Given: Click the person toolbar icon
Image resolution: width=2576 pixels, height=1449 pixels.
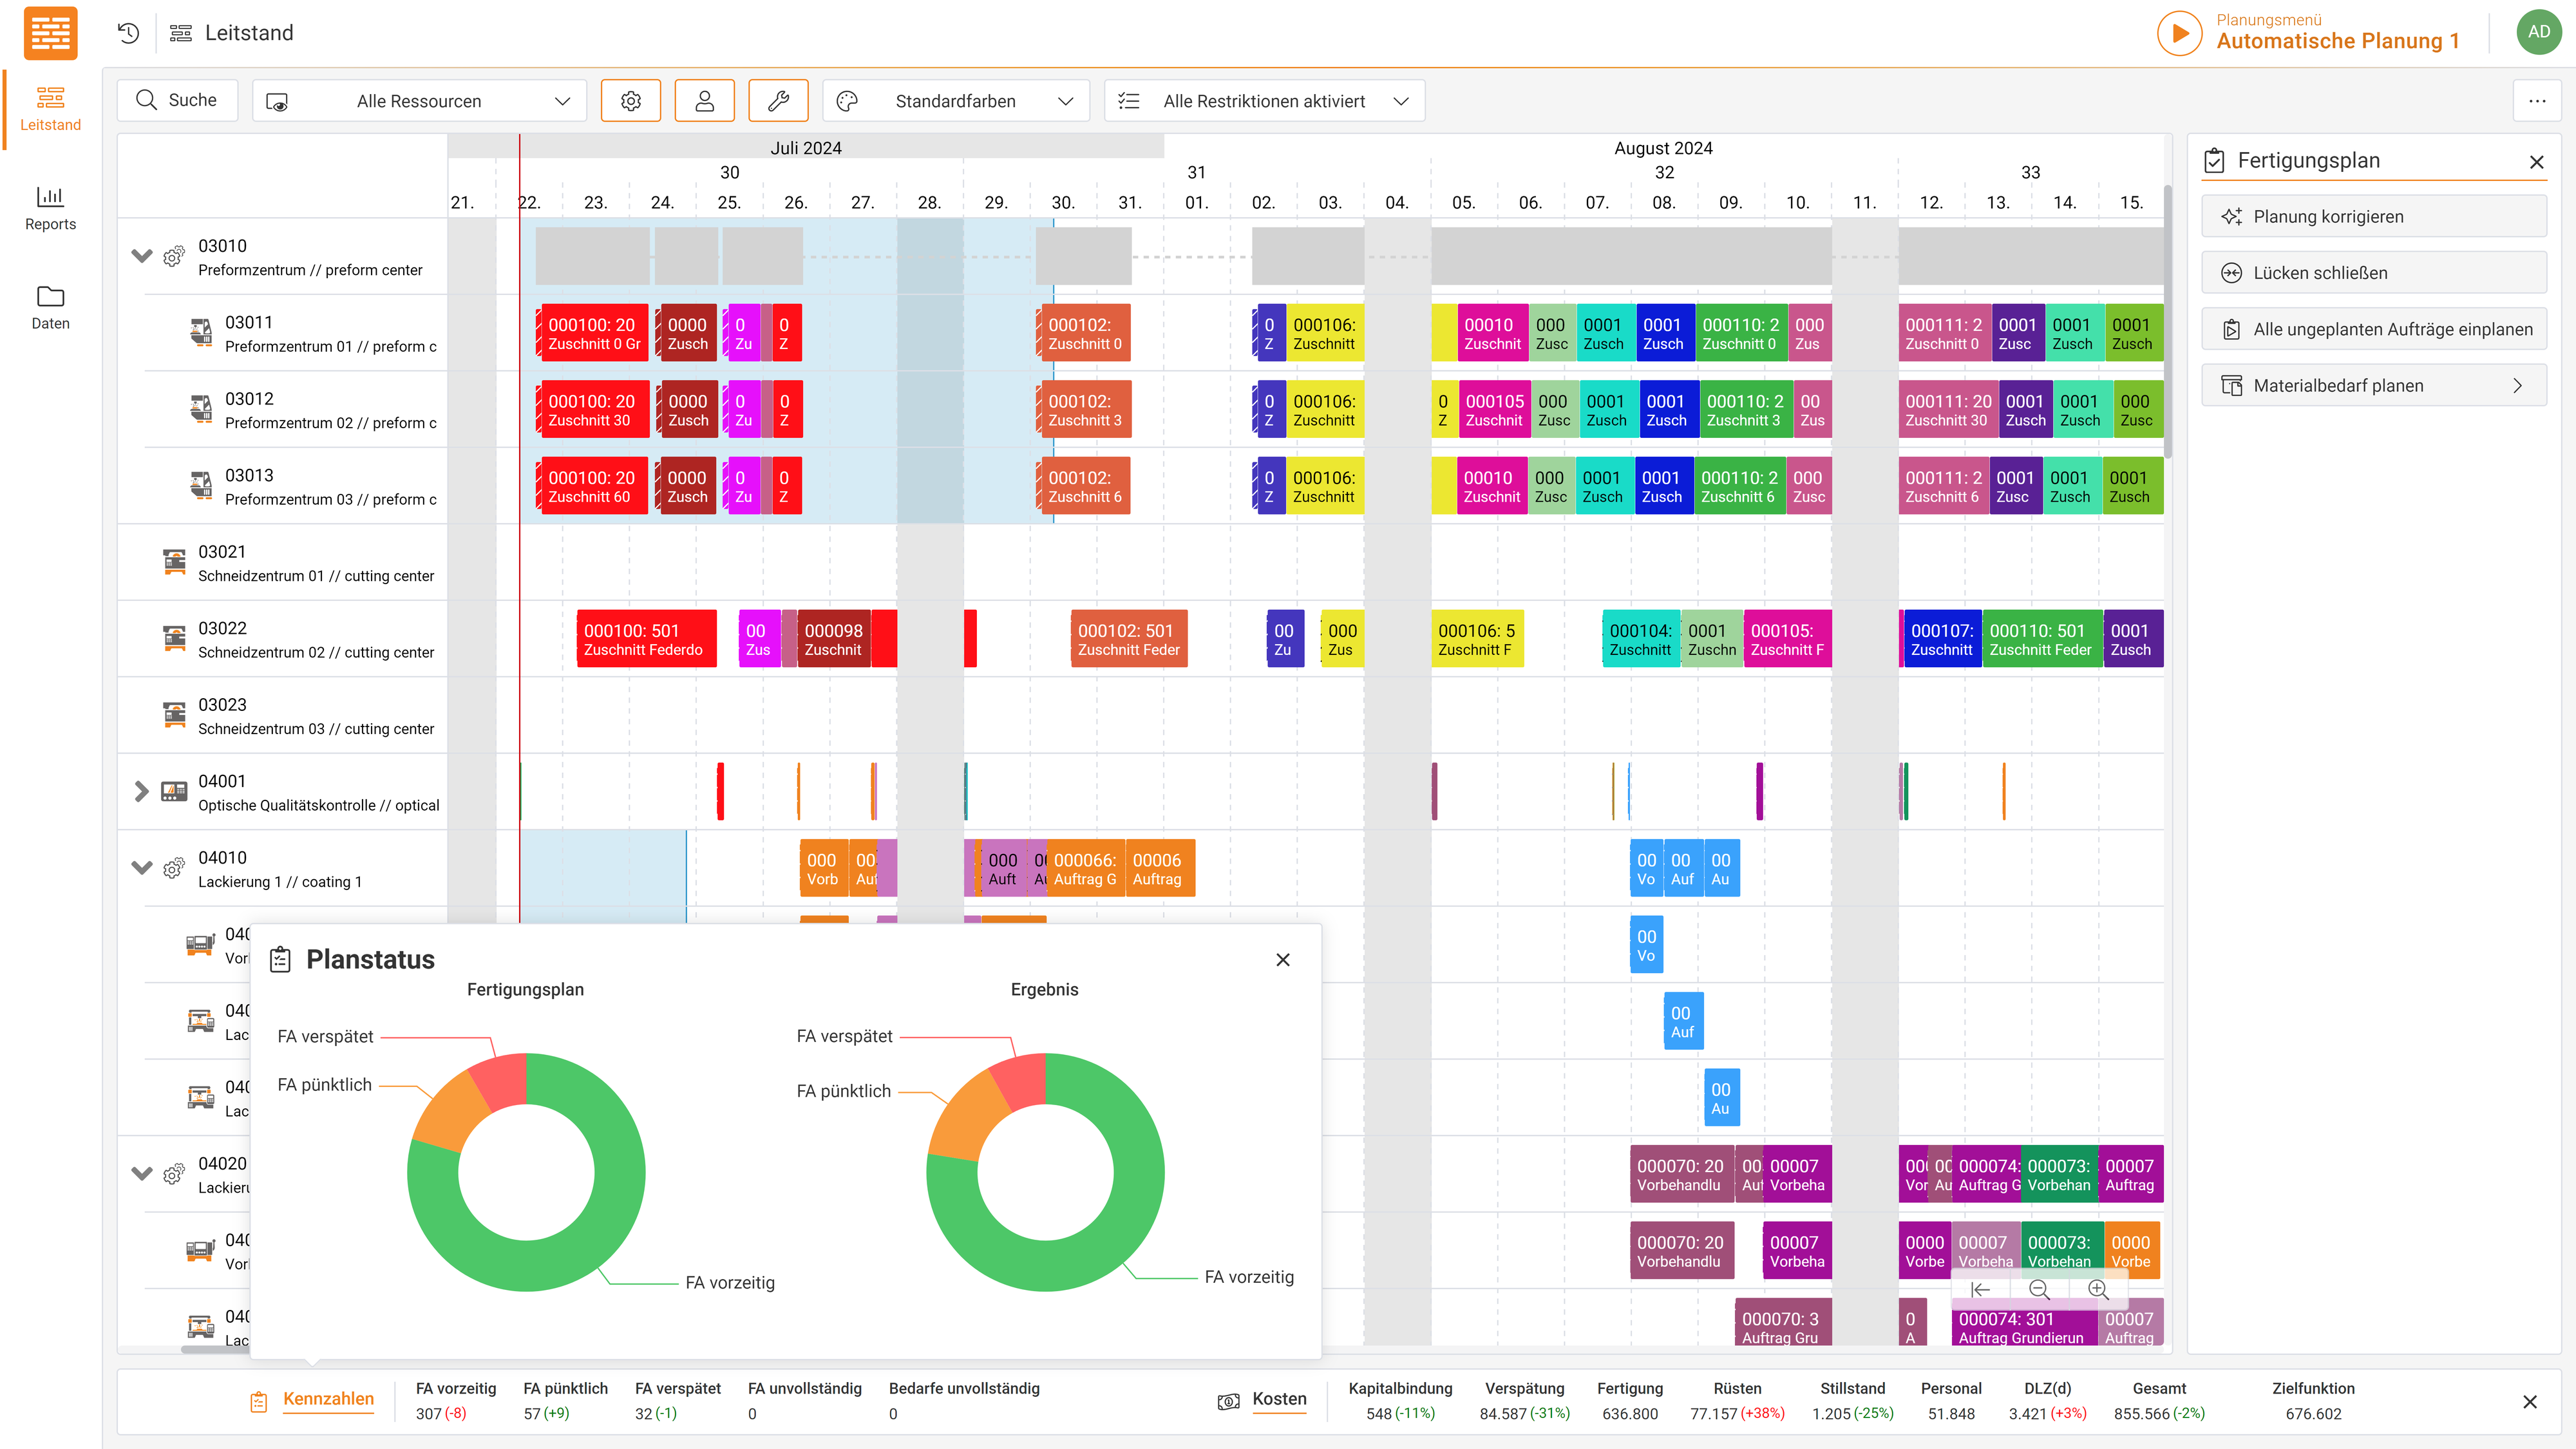Looking at the screenshot, I should pyautogui.click(x=704, y=101).
